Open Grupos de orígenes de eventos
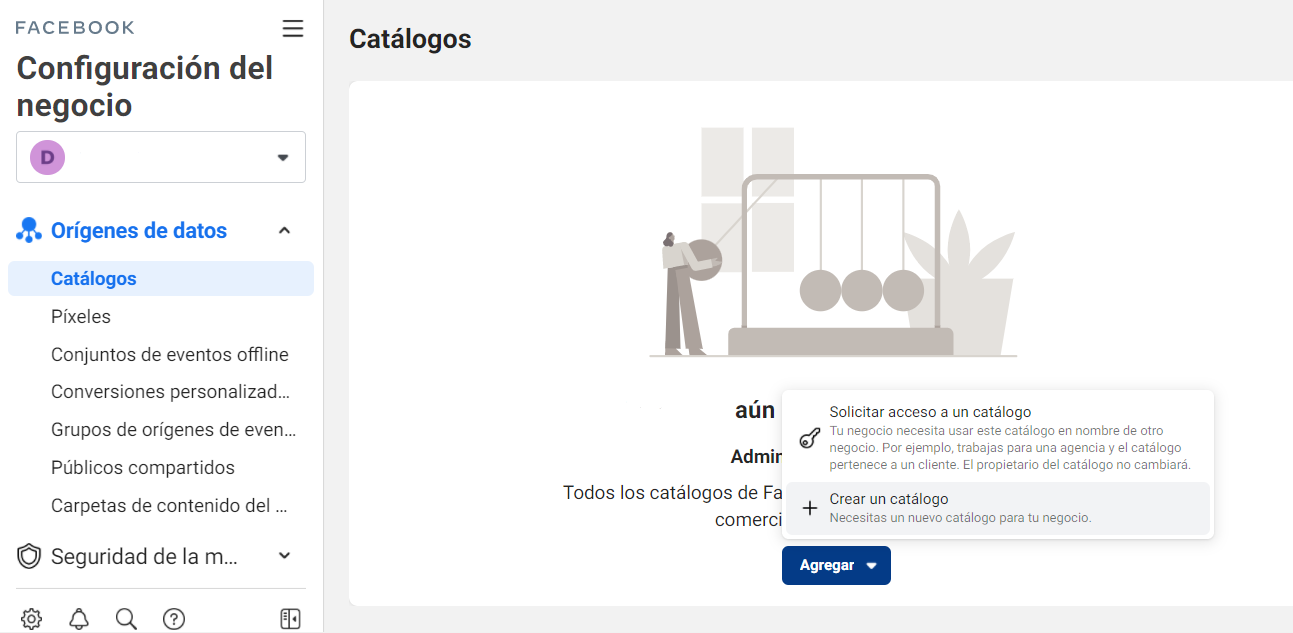Image resolution: width=1293 pixels, height=633 pixels. point(173,430)
